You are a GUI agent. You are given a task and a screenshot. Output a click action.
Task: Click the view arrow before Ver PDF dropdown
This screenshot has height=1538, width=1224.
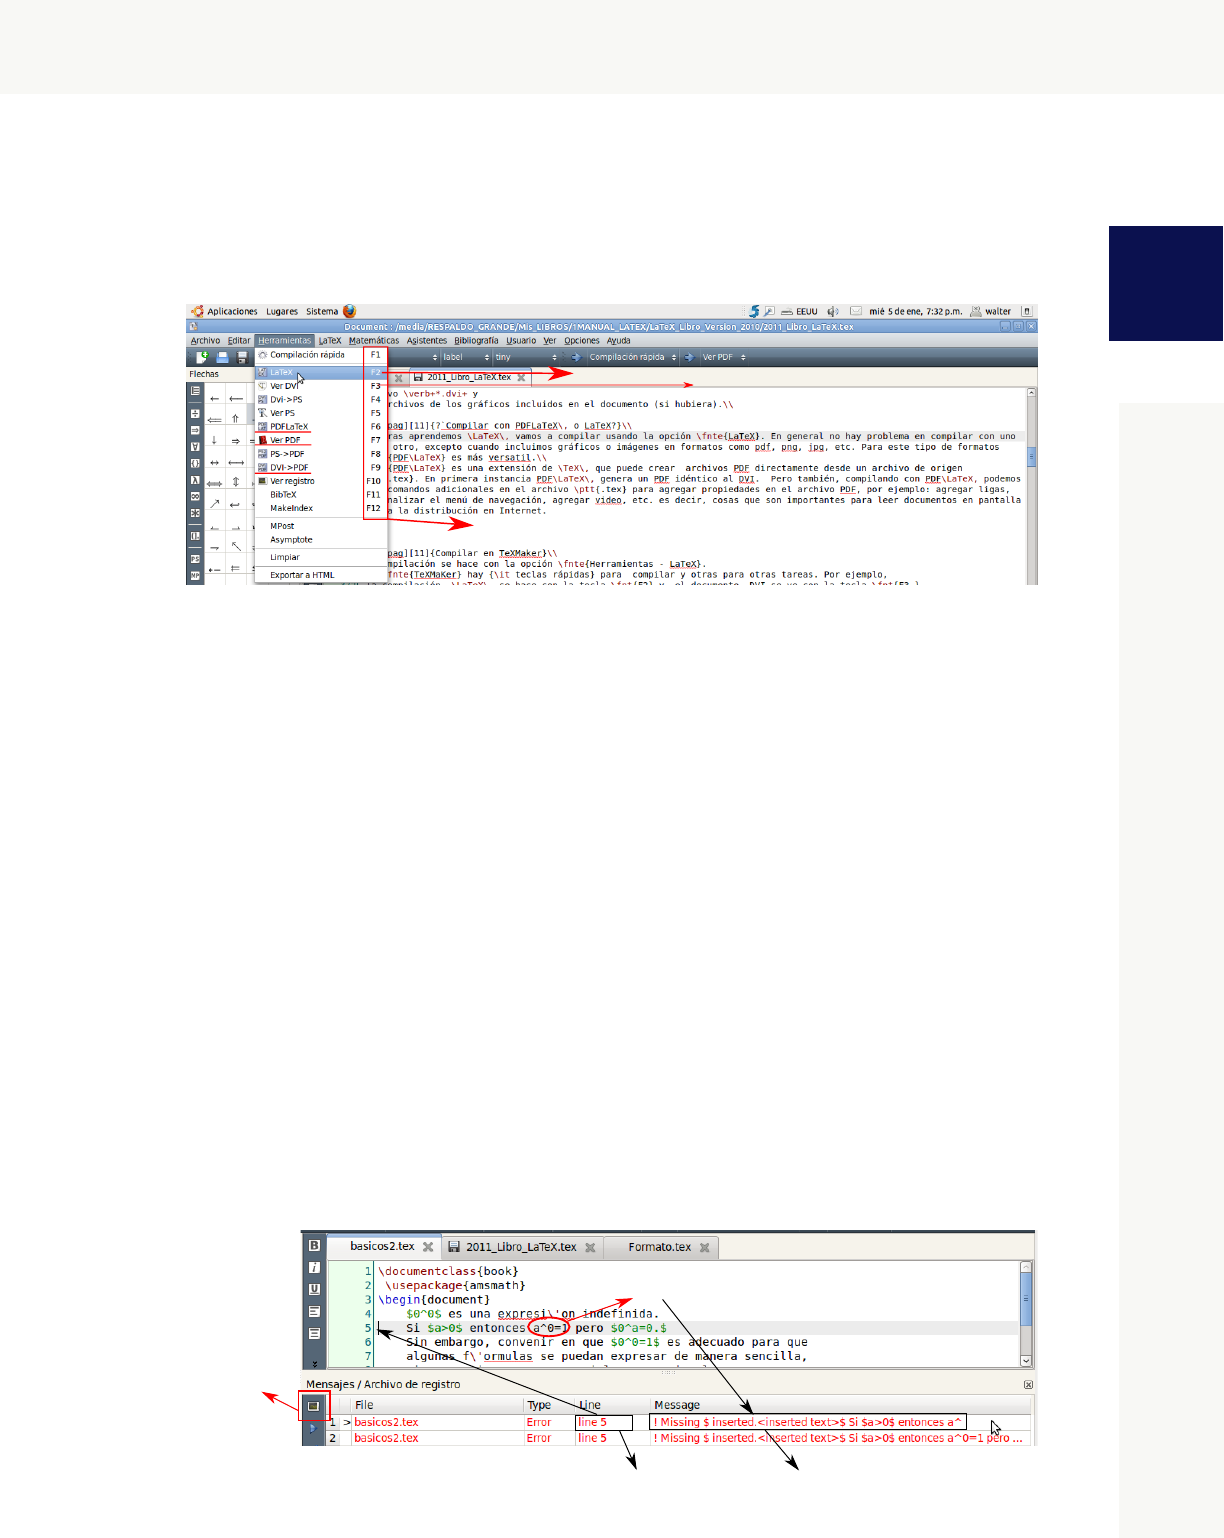click(689, 357)
